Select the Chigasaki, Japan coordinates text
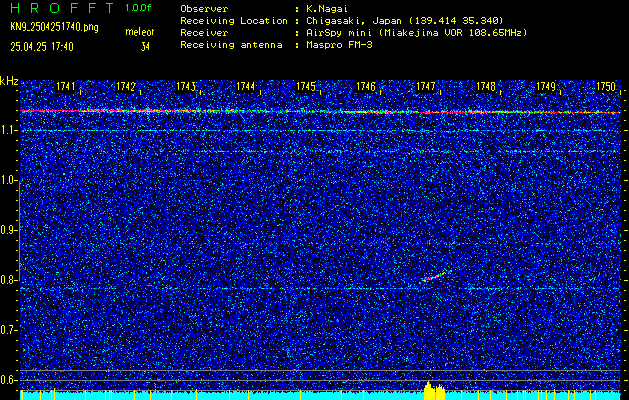Screen dimensions: 629x400 (x=405, y=20)
